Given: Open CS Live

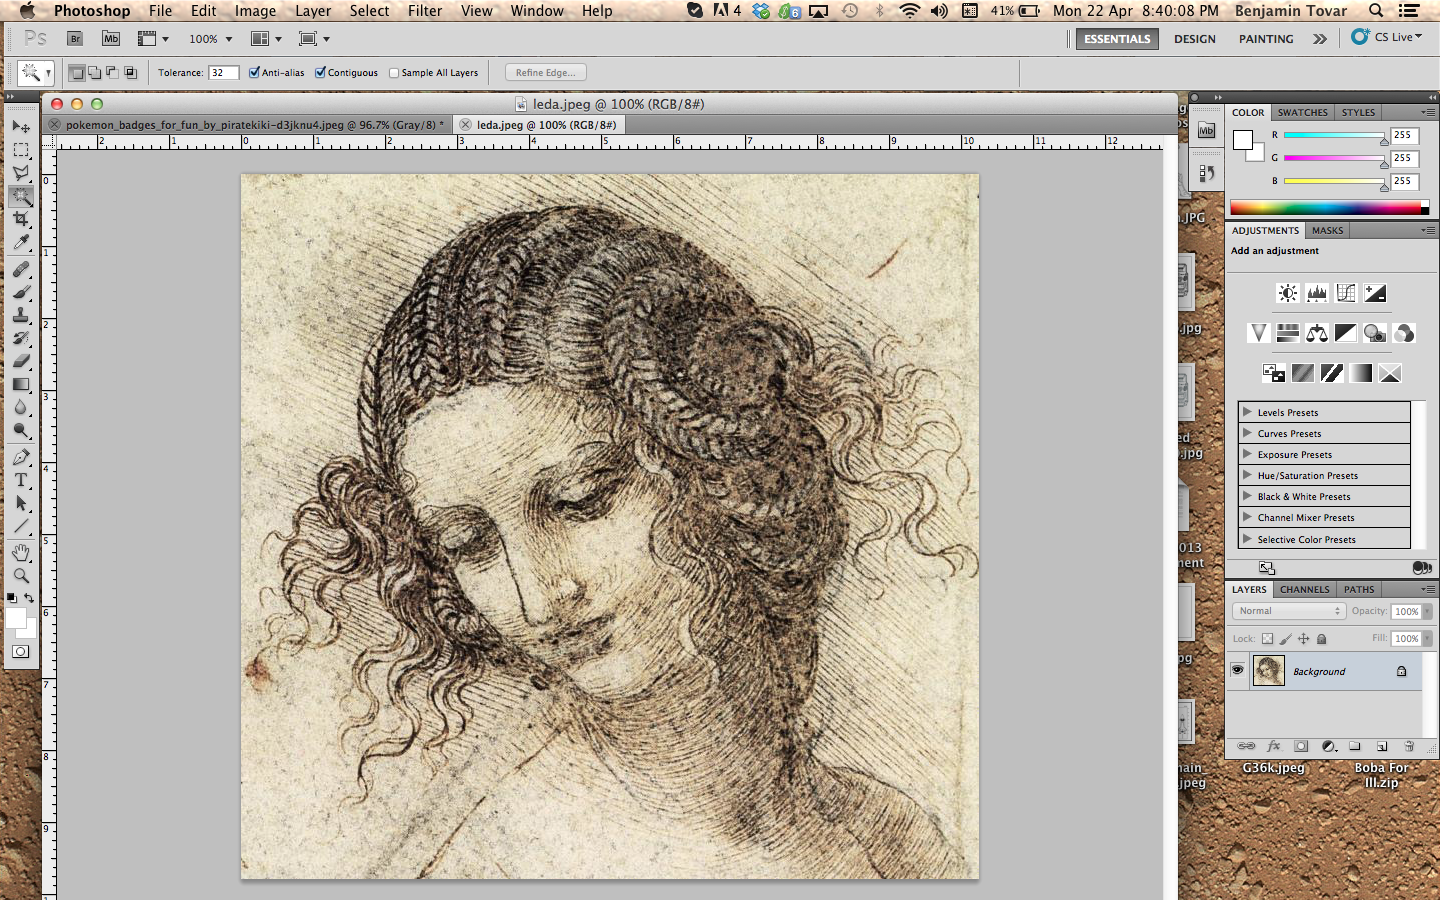Looking at the screenshot, I should 1386,37.
